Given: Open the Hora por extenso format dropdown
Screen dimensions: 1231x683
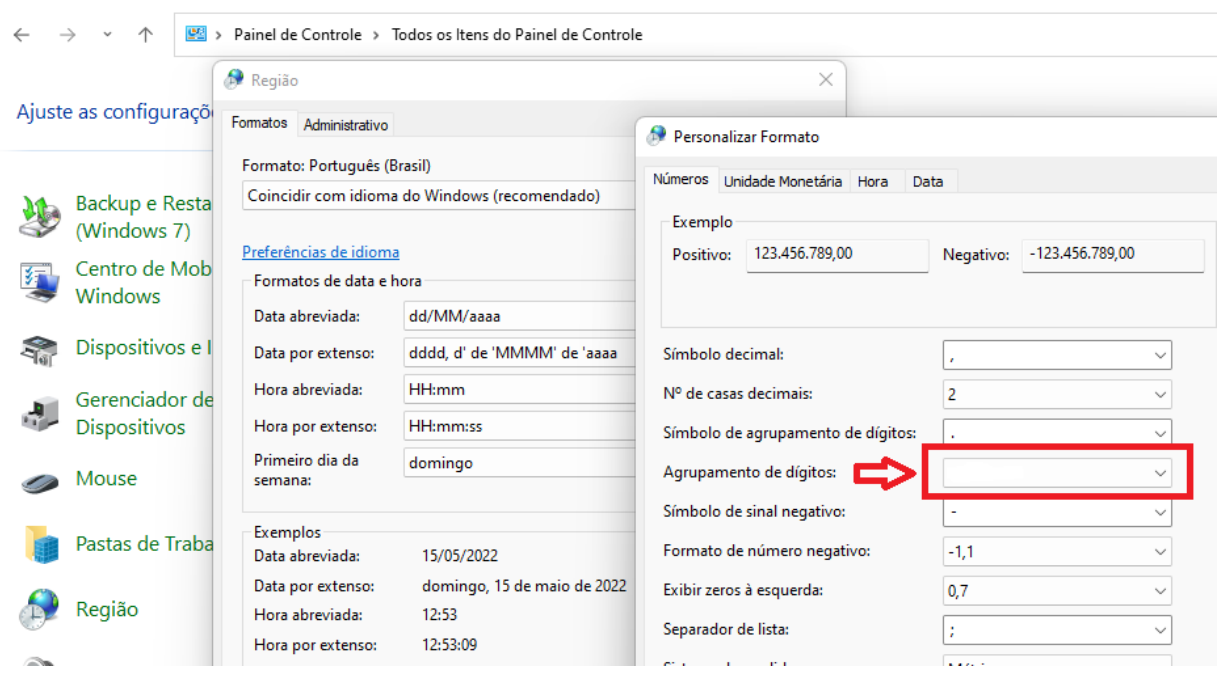Looking at the screenshot, I should [x=520, y=426].
